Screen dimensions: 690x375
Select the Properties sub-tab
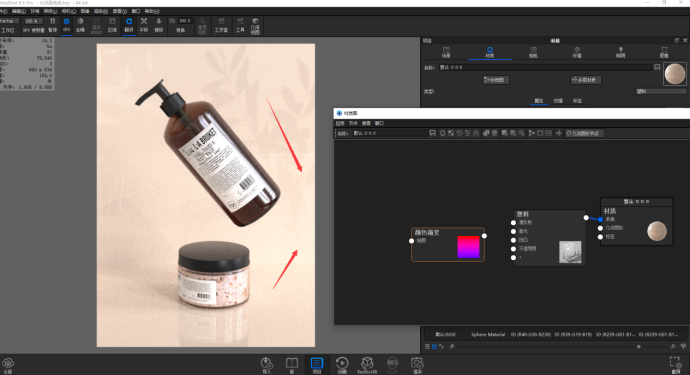pyautogui.click(x=539, y=101)
